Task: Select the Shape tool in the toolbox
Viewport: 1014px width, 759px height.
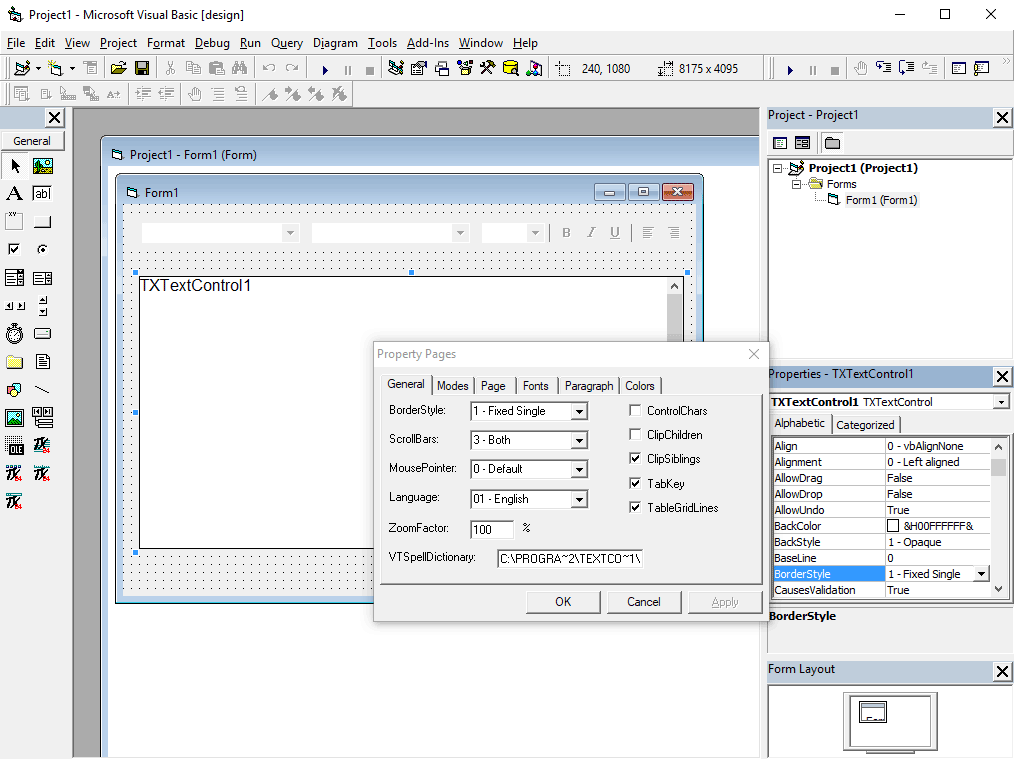Action: (15, 389)
